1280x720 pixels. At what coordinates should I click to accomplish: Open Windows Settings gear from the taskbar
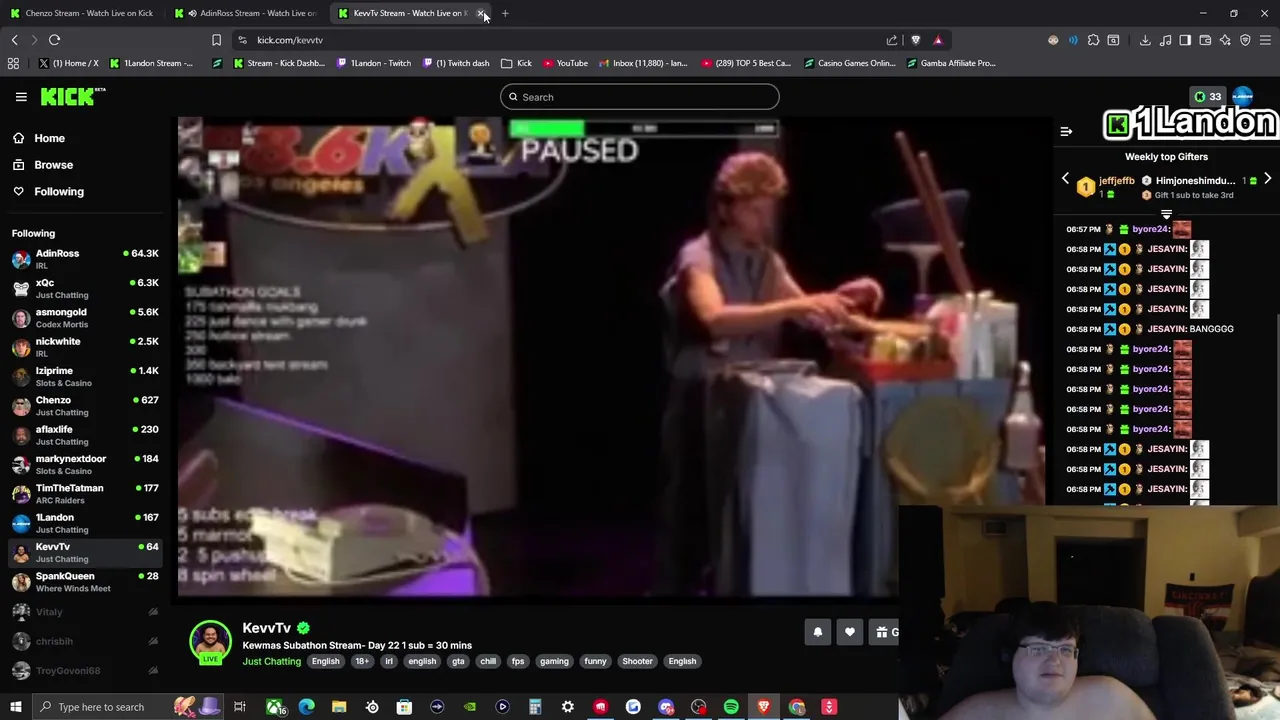[568, 707]
